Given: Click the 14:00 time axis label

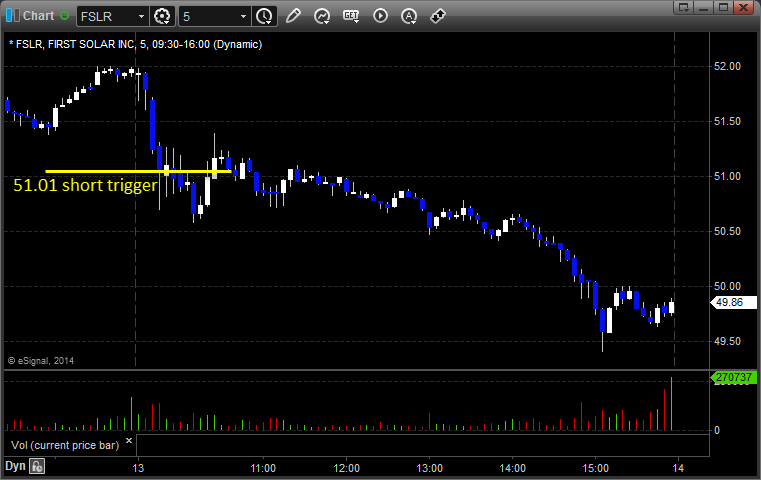Looking at the screenshot, I should 513,468.
